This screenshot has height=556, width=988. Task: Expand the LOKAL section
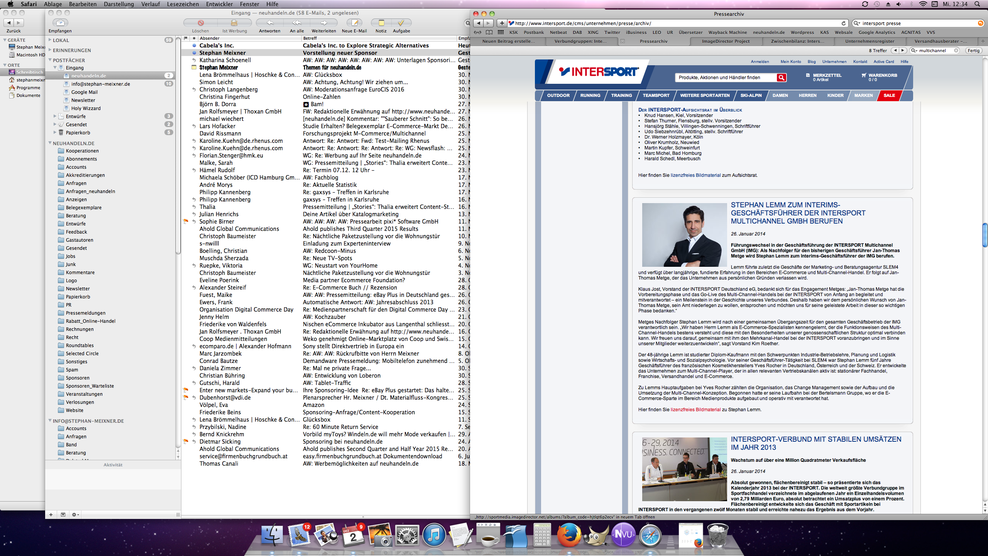(x=50, y=40)
